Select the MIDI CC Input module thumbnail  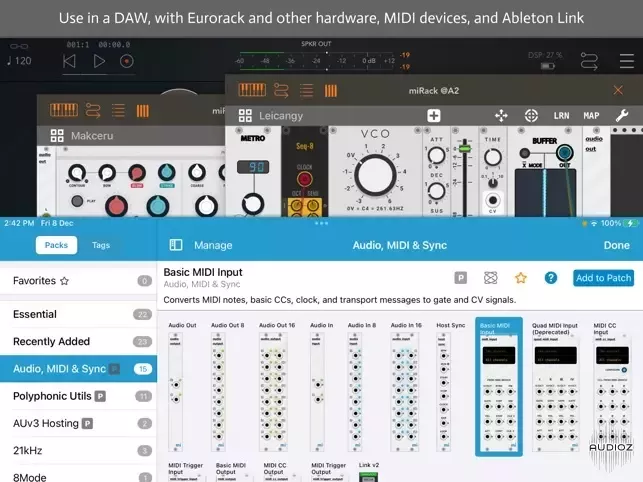pos(612,393)
